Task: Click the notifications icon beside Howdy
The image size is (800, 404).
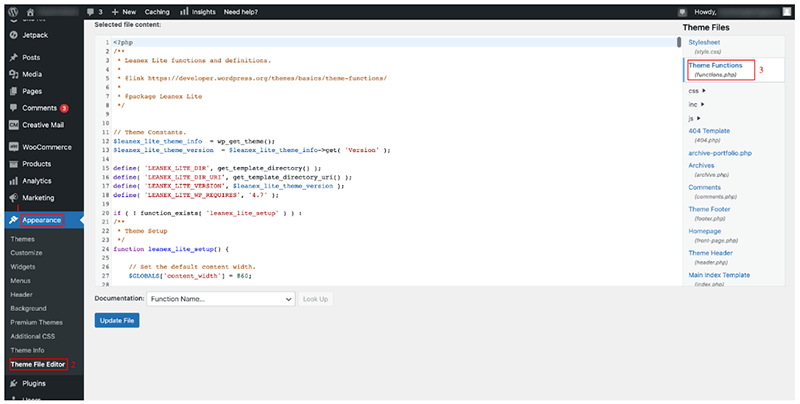Action: pyautogui.click(x=682, y=12)
